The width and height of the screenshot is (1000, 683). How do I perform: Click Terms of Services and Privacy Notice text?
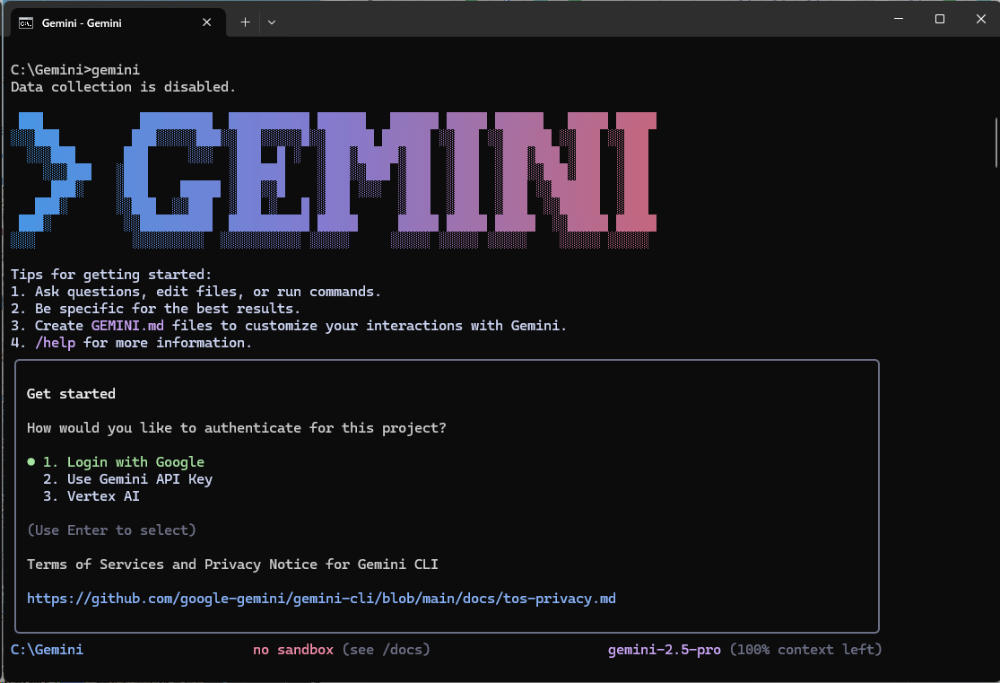(x=232, y=564)
